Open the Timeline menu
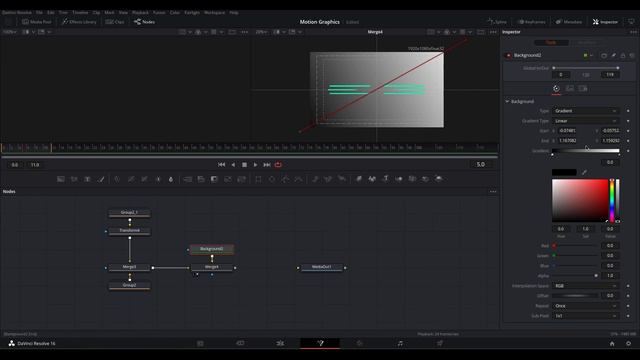Screen dimensions: 640x360 point(80,13)
